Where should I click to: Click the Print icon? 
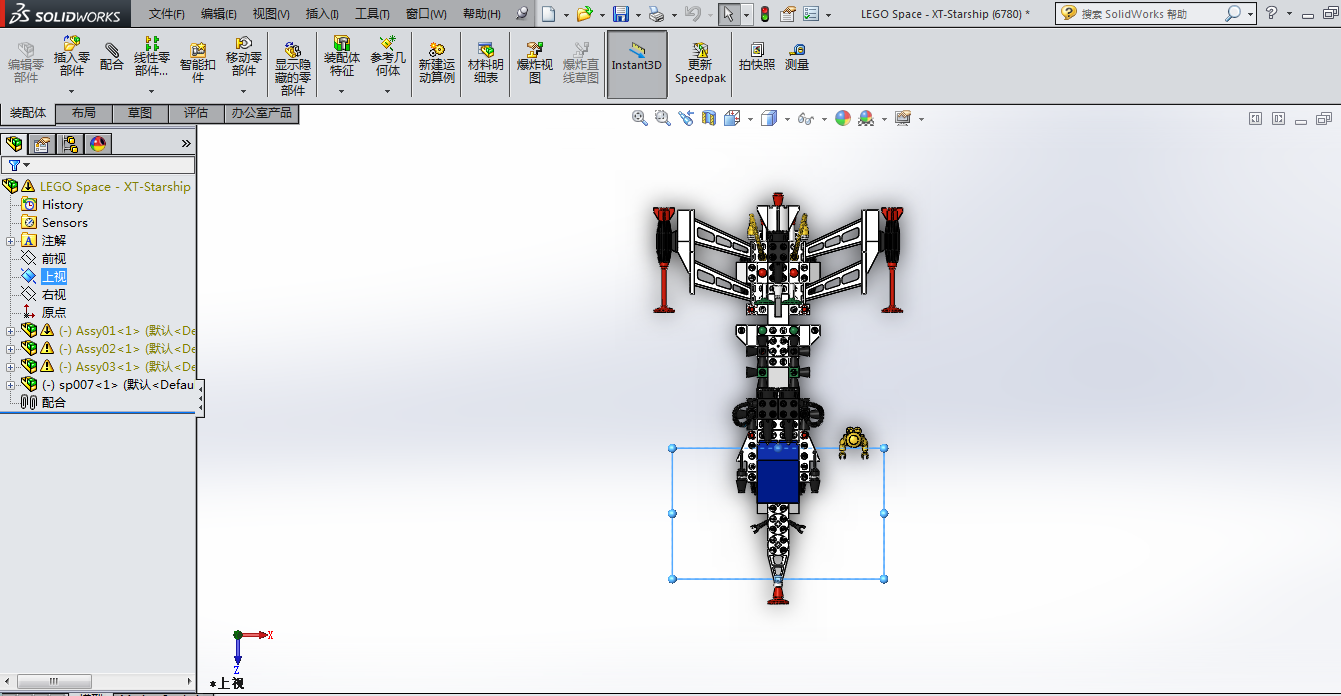pyautogui.click(x=656, y=14)
